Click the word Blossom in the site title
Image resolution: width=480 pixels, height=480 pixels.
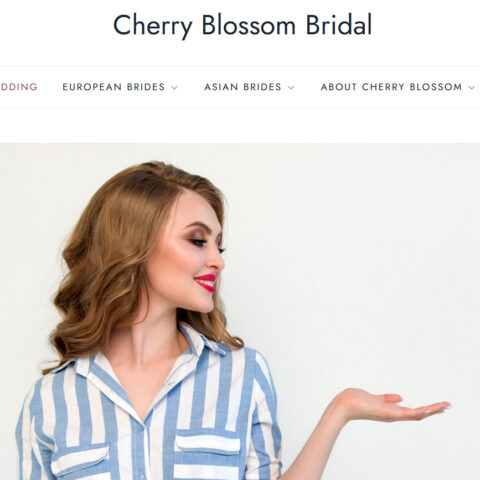tap(249, 25)
